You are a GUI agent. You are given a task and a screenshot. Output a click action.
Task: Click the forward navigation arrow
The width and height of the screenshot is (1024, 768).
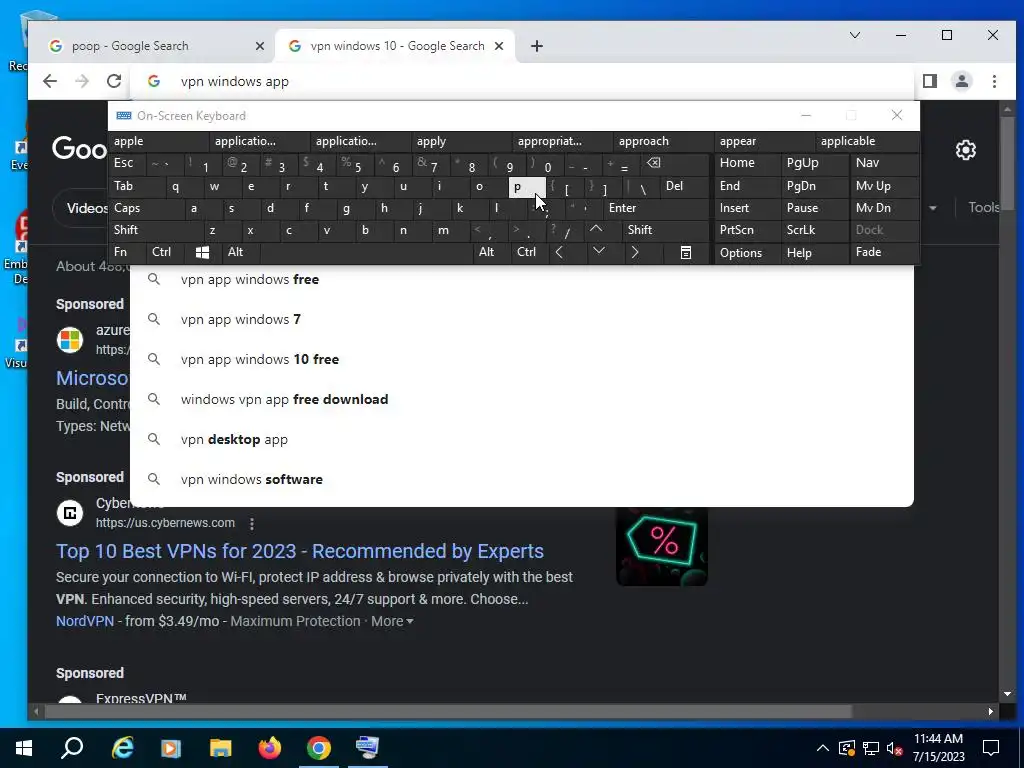(x=82, y=81)
